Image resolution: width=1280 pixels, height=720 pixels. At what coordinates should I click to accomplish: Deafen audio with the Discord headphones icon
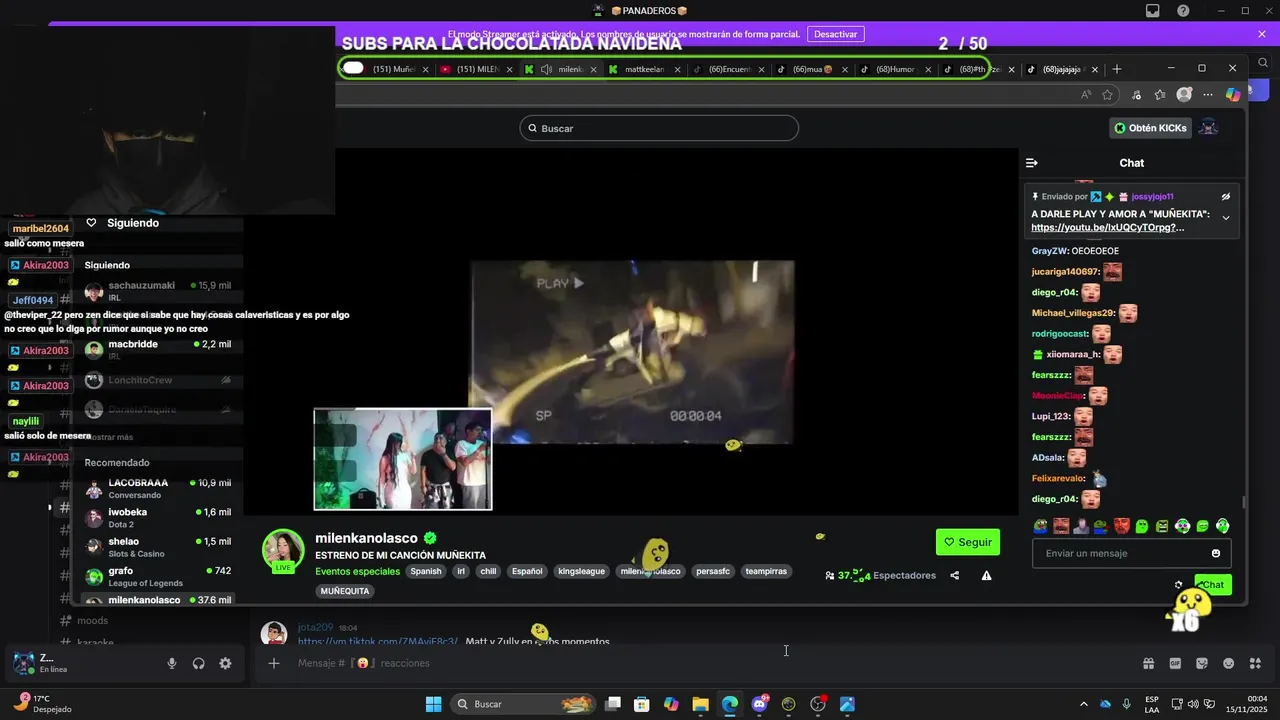[x=198, y=663]
